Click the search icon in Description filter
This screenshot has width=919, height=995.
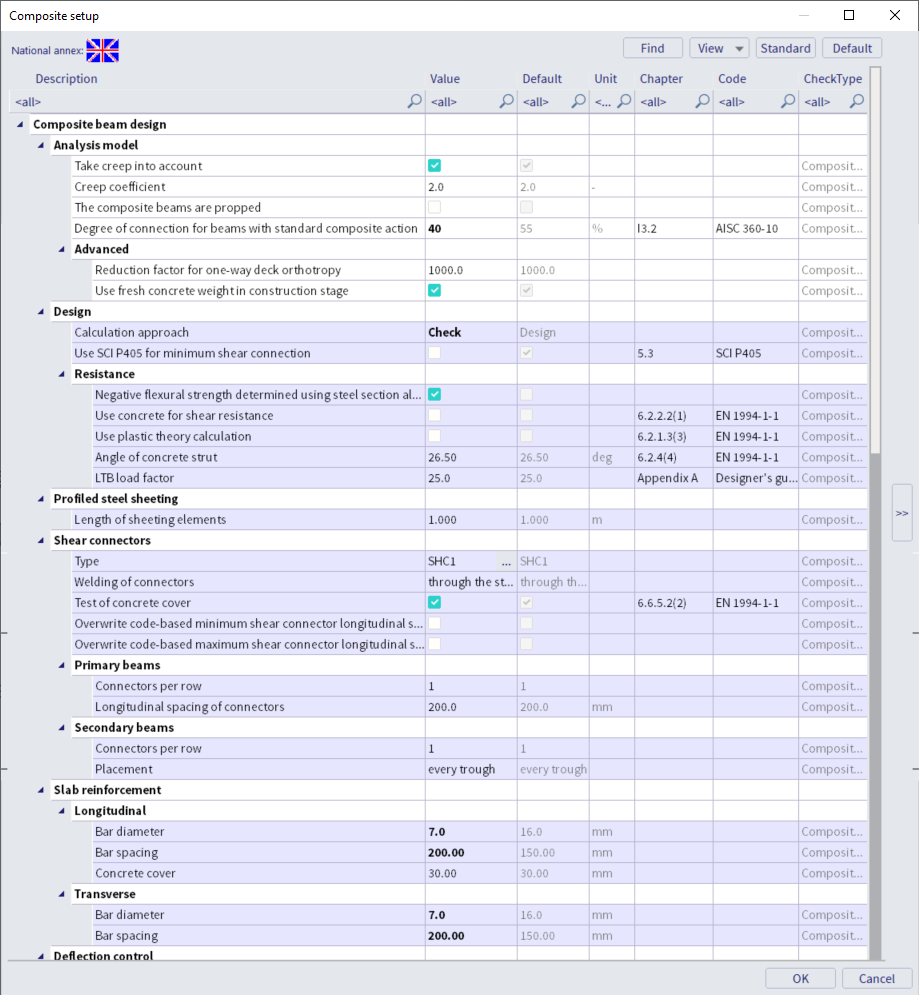point(414,101)
